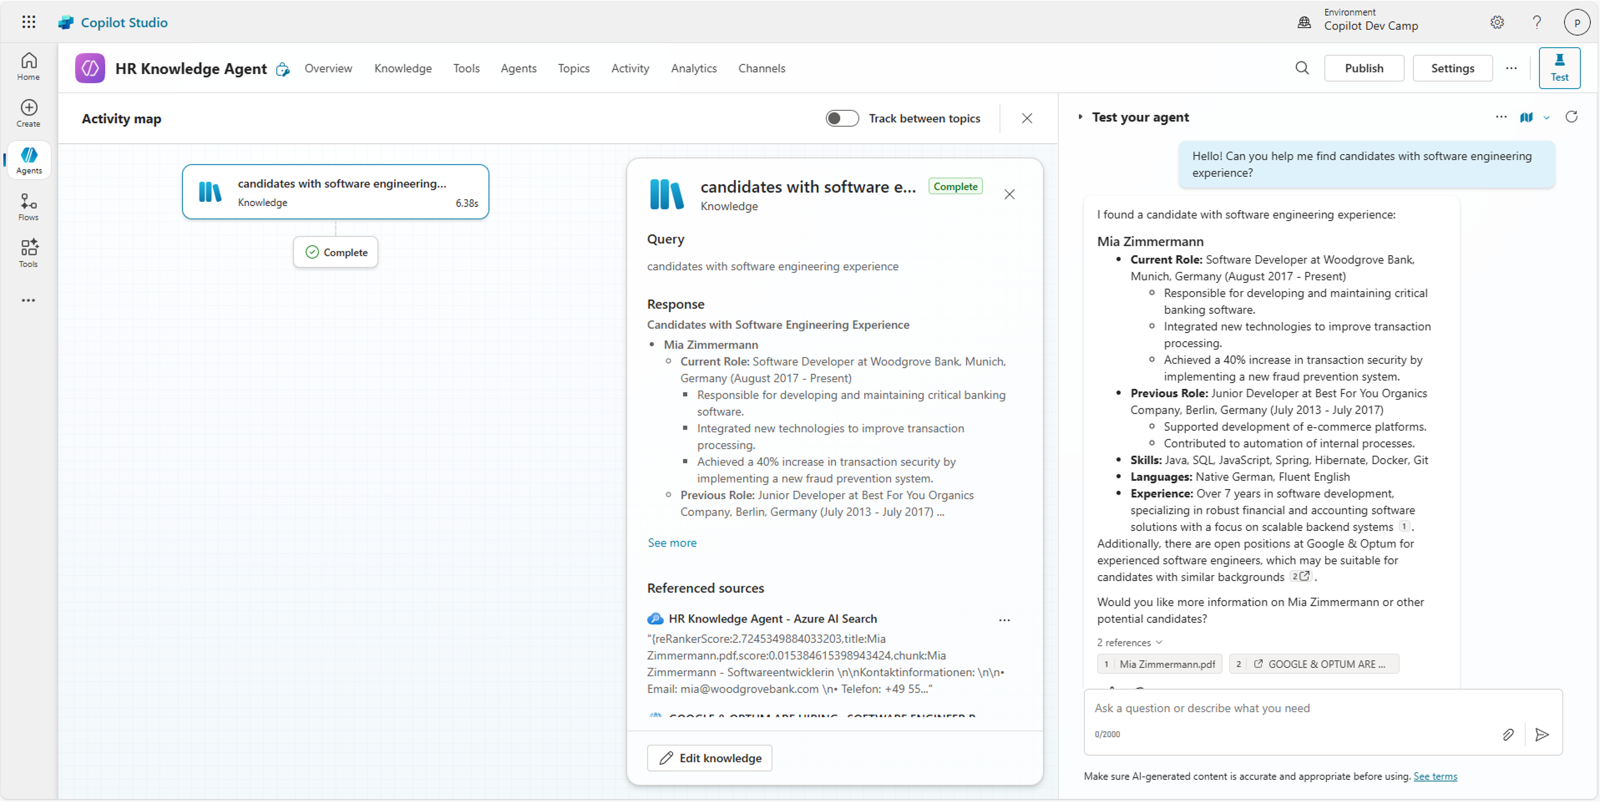Click the Copilot Dev Camp environment name
1600x802 pixels.
pyautogui.click(x=1371, y=26)
